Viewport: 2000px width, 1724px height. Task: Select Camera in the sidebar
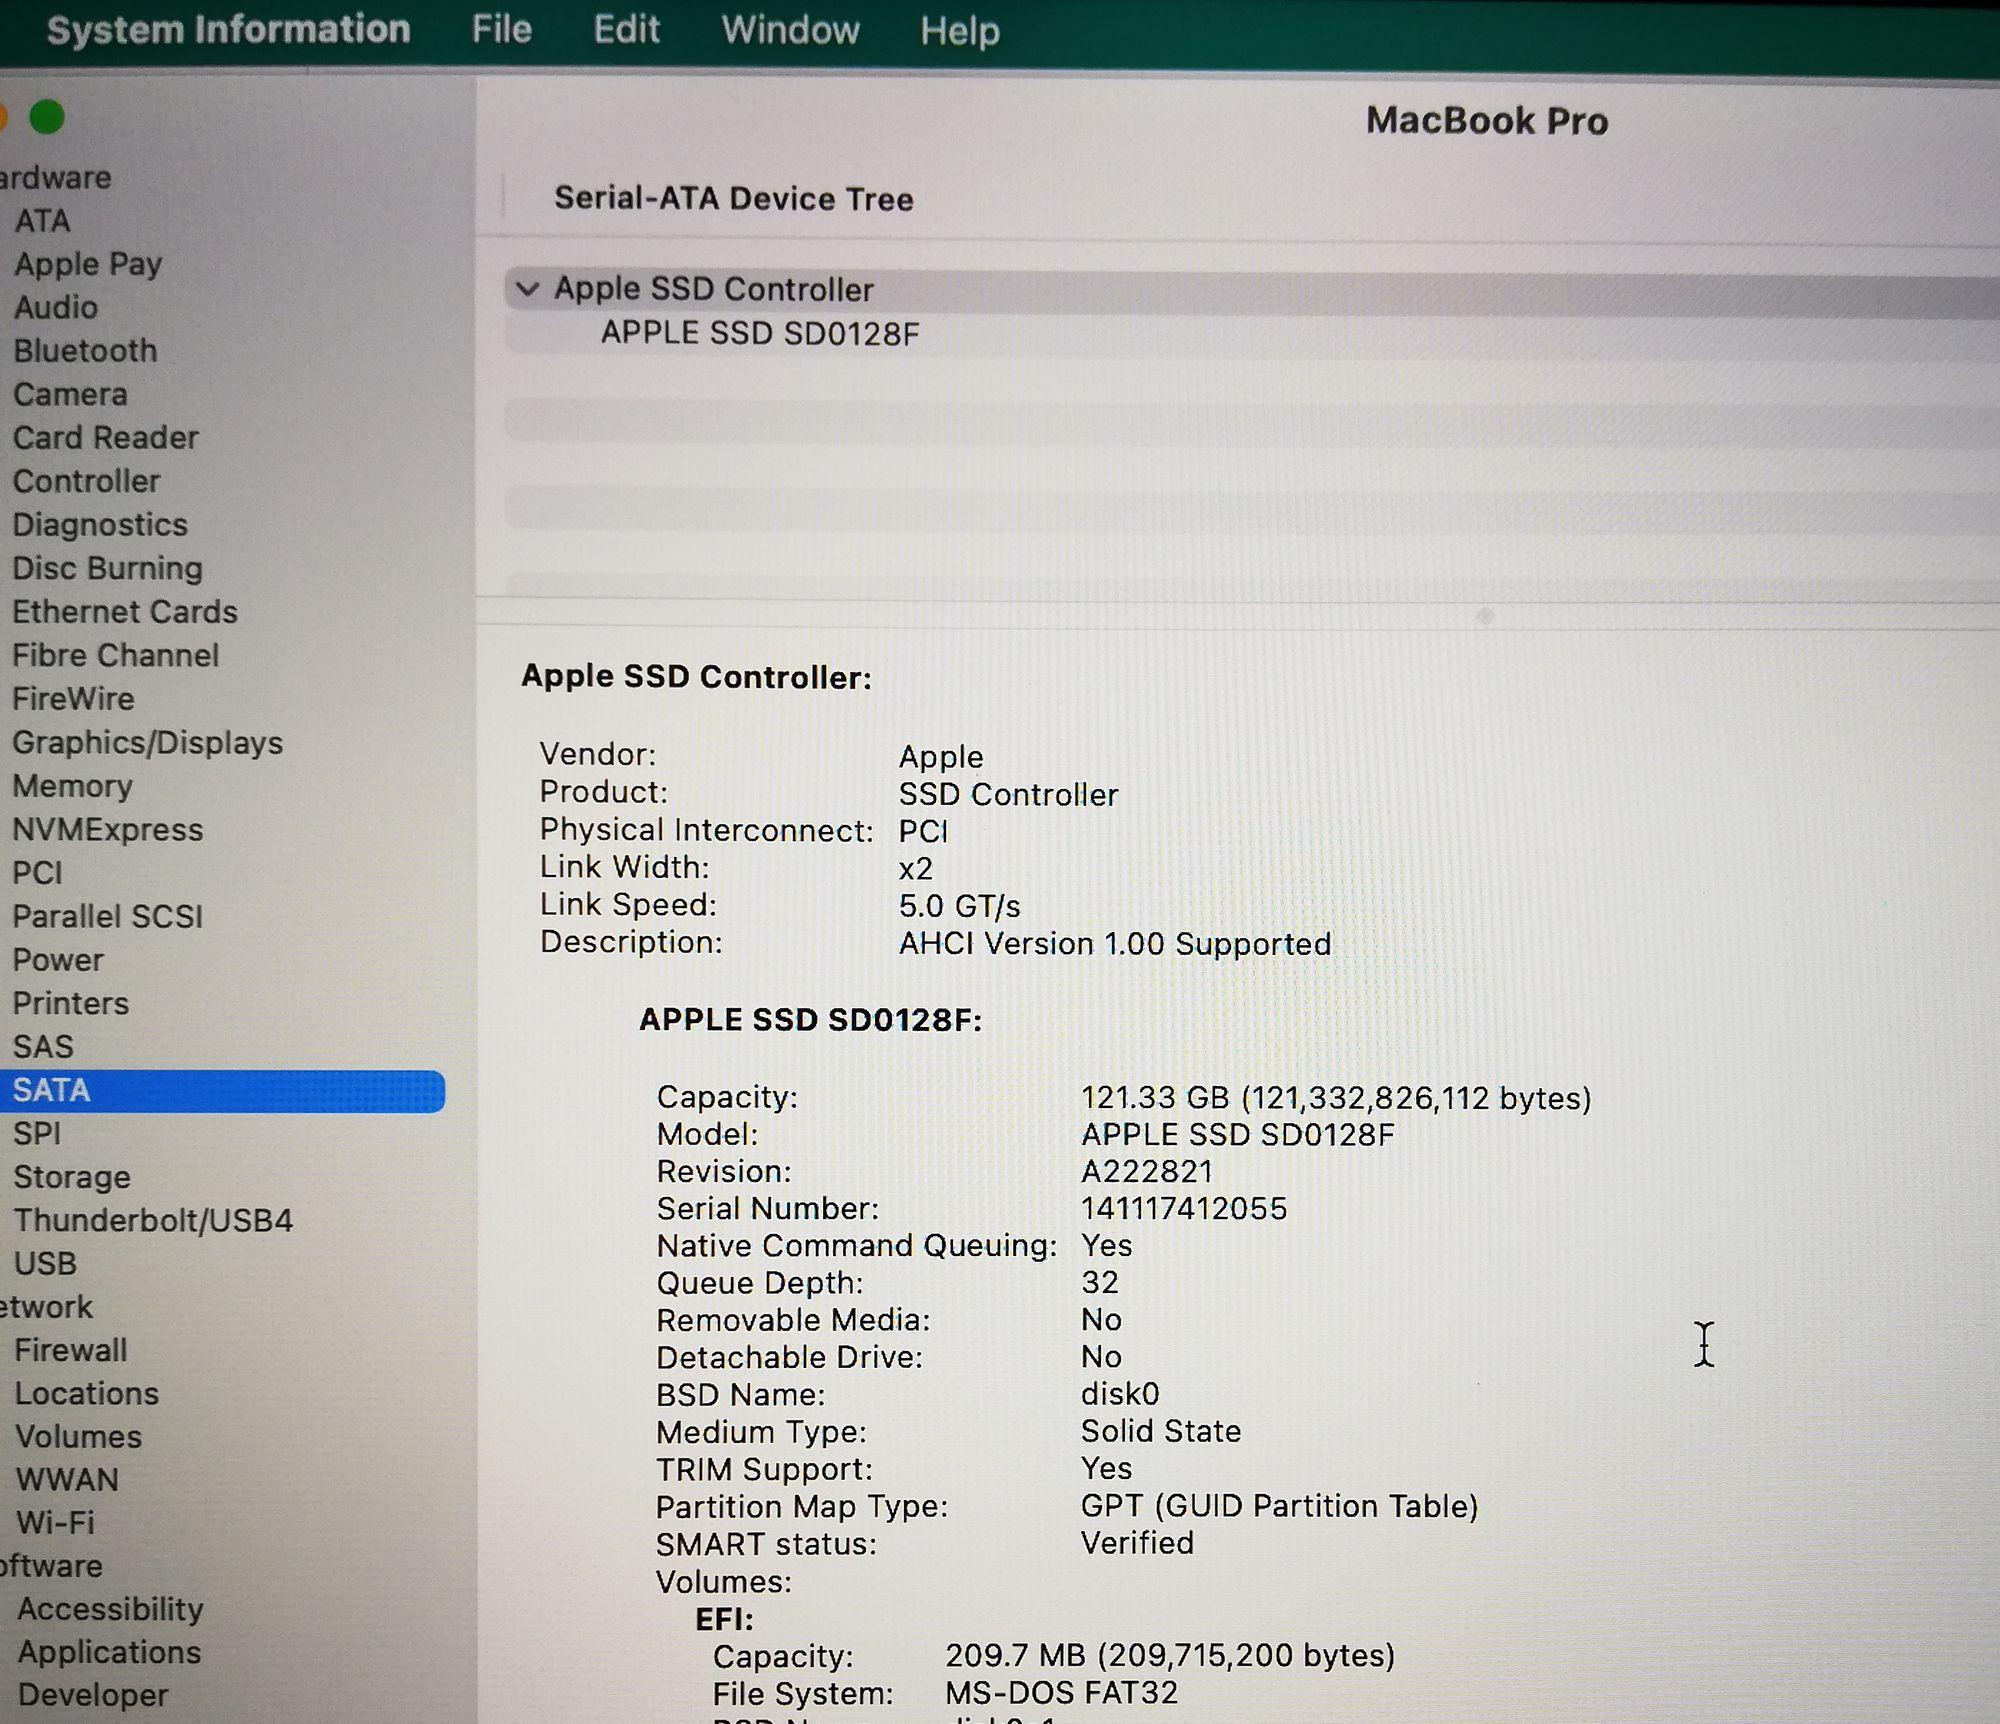point(70,395)
